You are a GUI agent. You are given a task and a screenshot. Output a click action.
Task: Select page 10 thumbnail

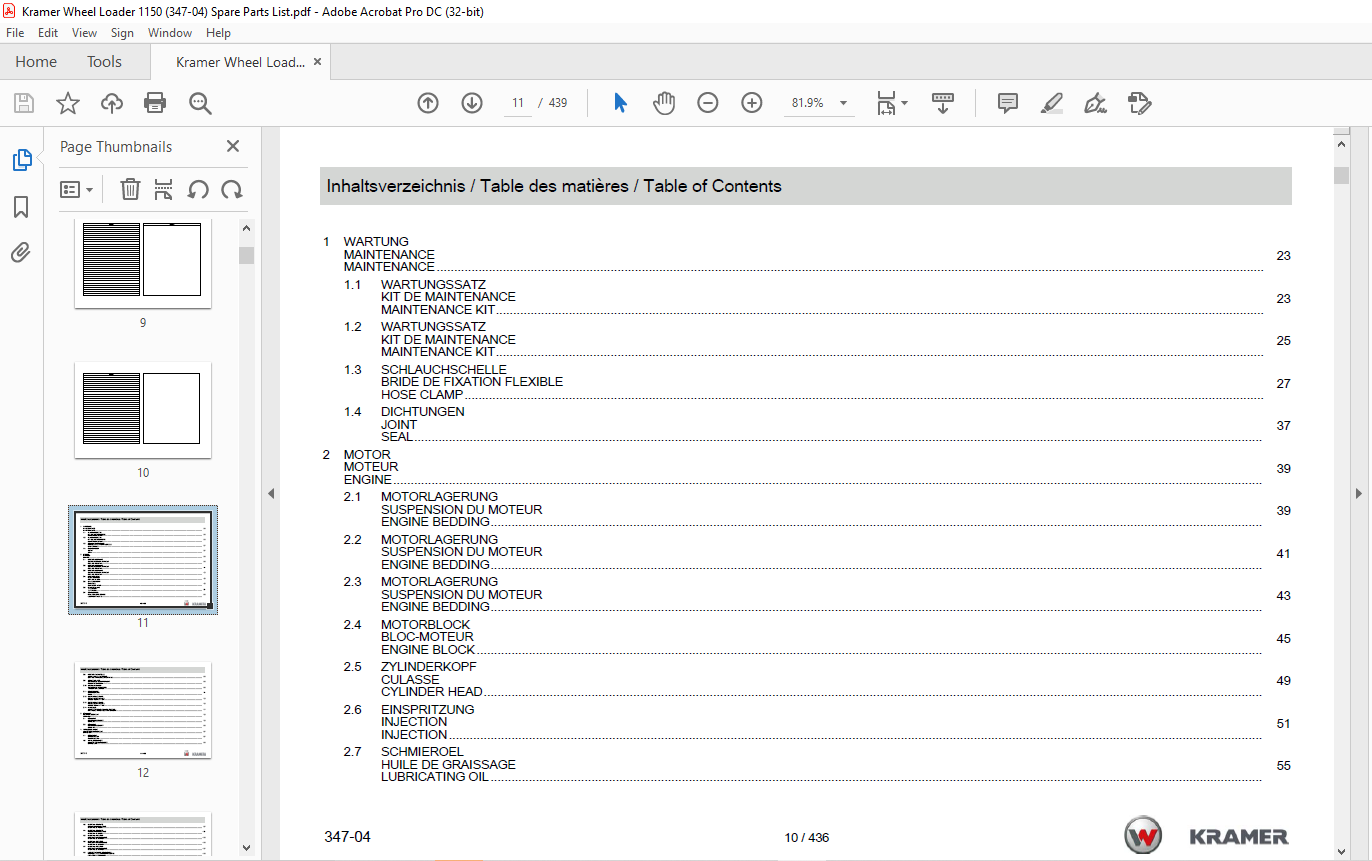(143, 410)
